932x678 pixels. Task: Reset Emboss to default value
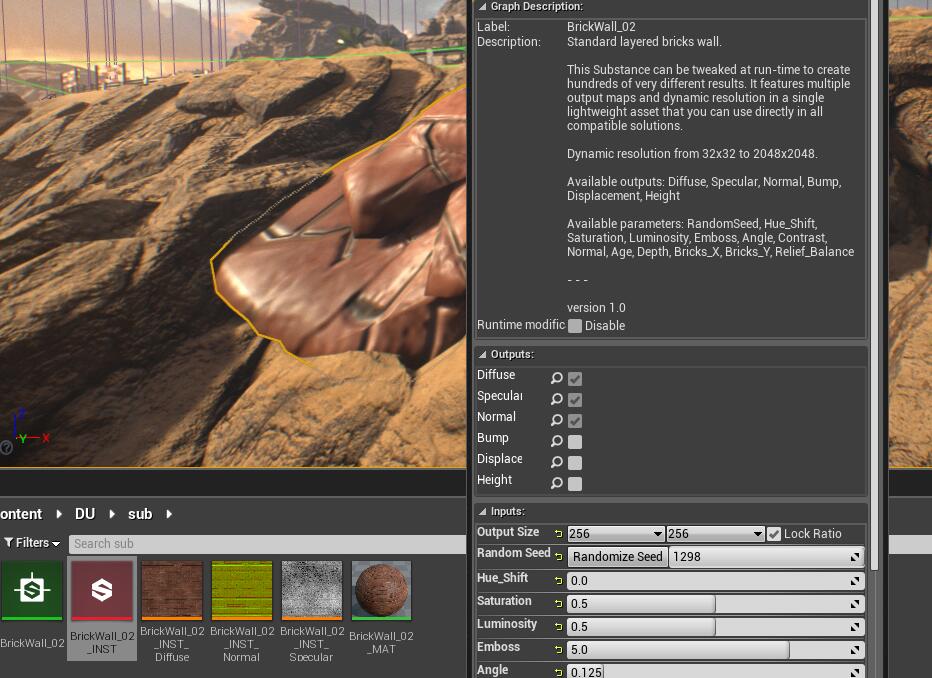pos(558,649)
